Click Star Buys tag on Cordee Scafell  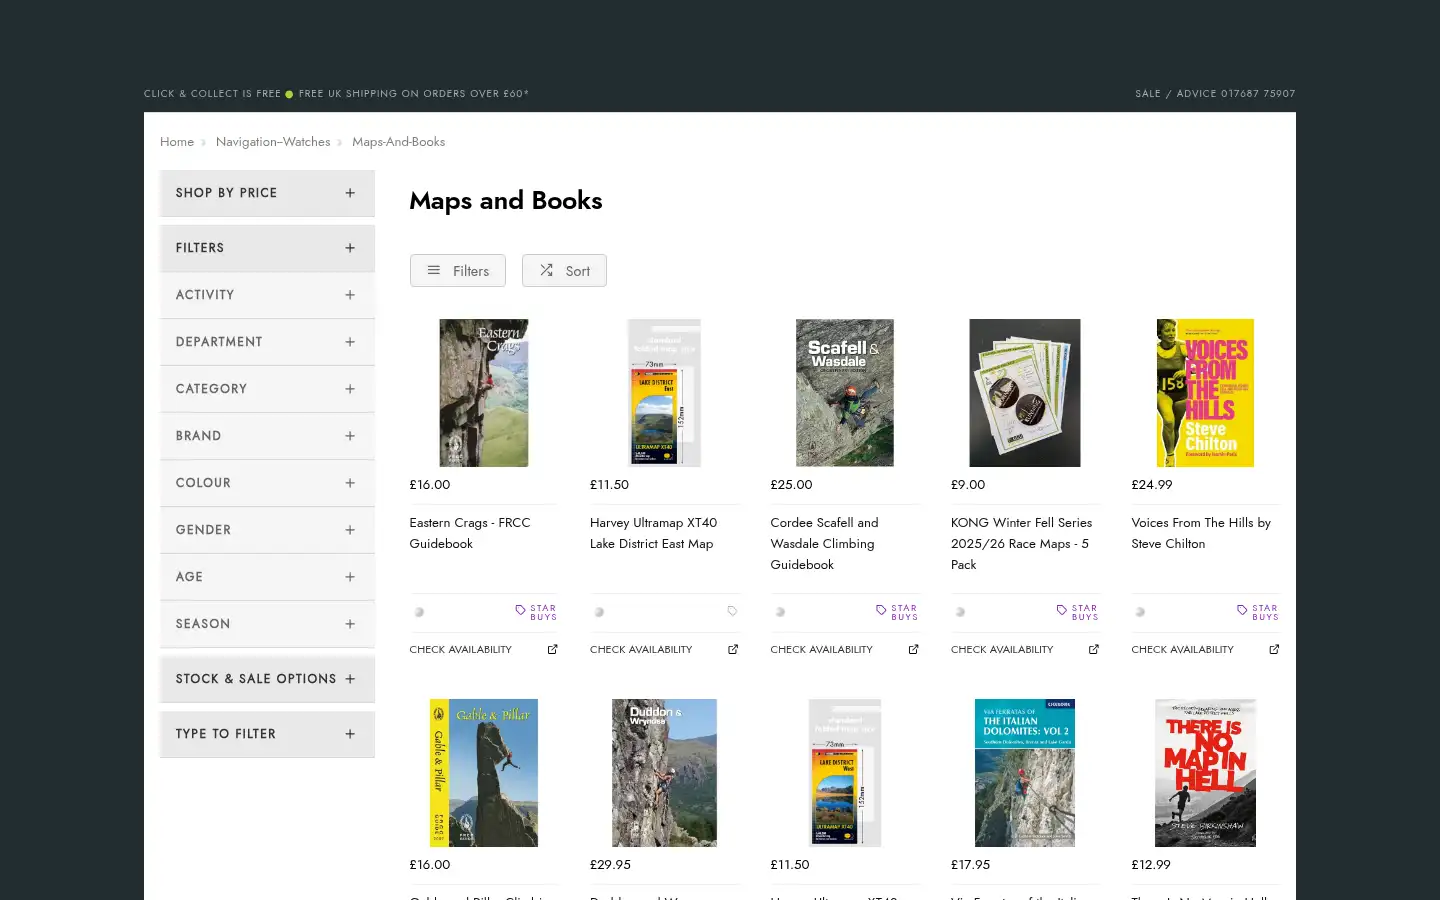point(897,612)
